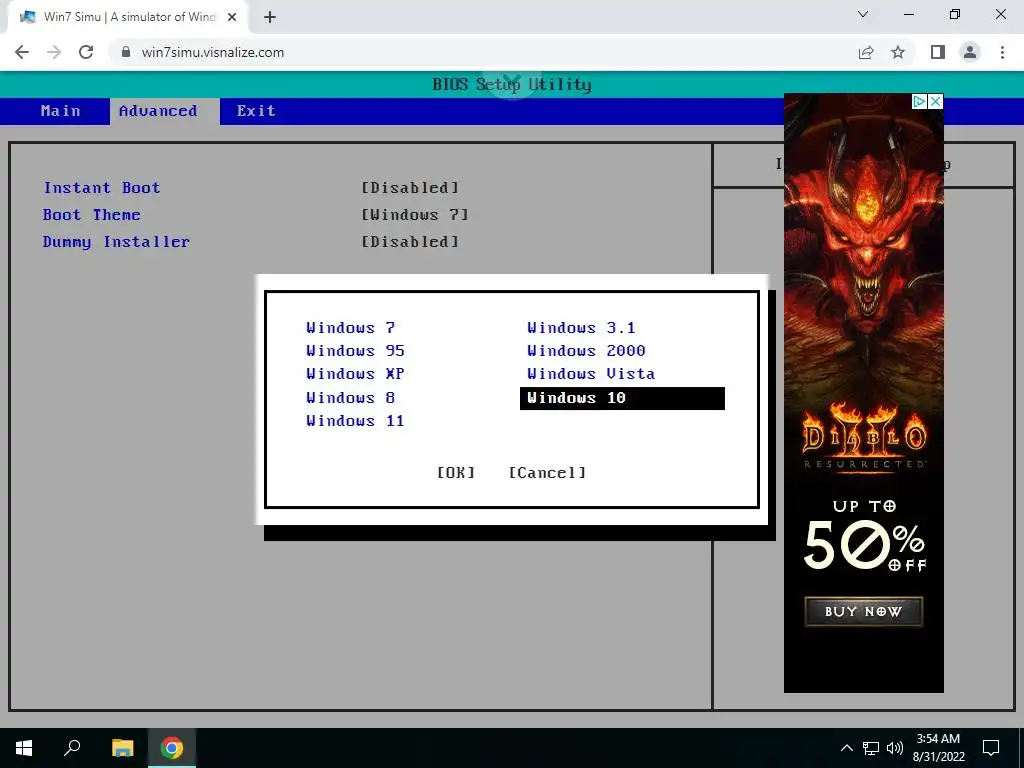Click the browser forward arrow

(x=54, y=52)
